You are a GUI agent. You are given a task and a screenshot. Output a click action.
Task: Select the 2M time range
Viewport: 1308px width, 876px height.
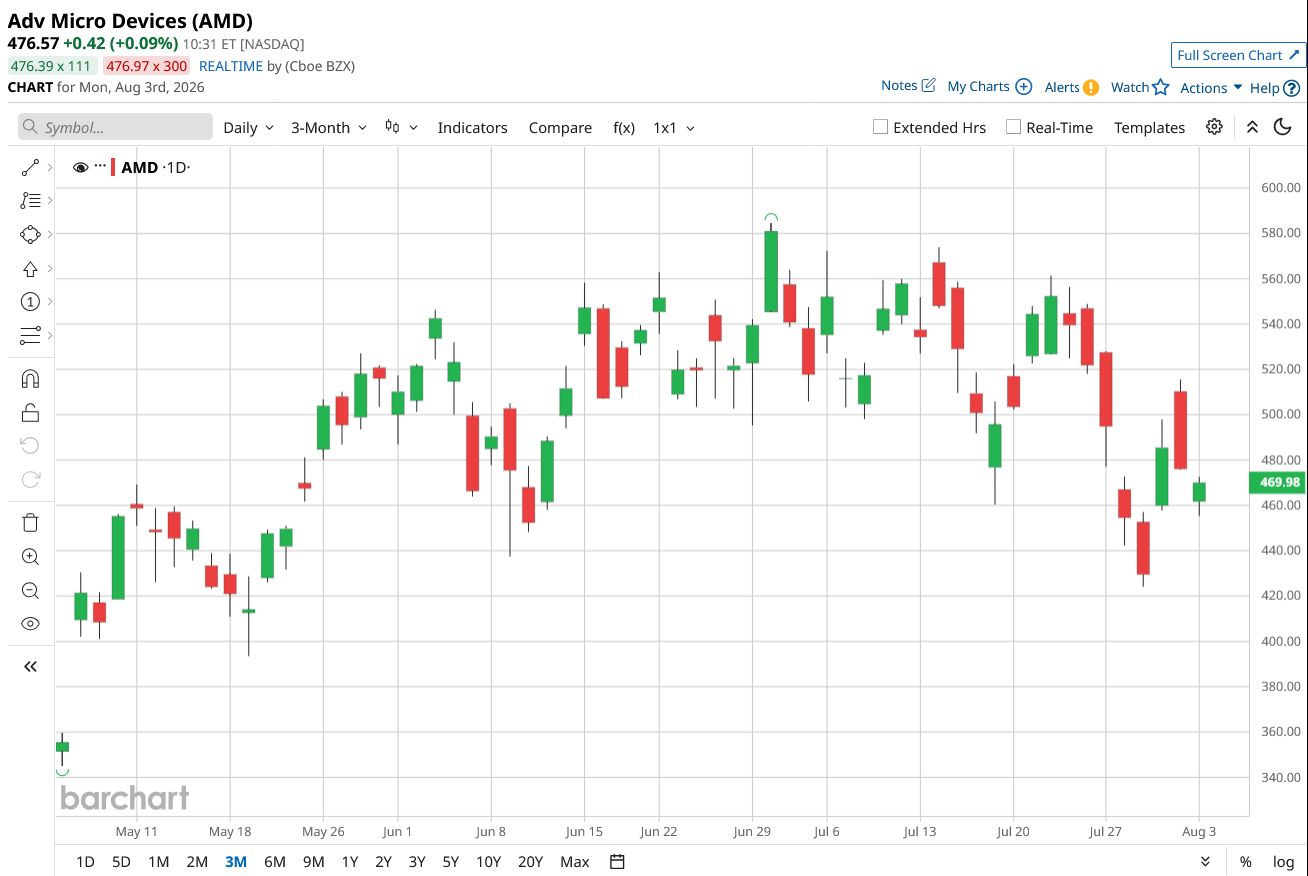point(197,862)
